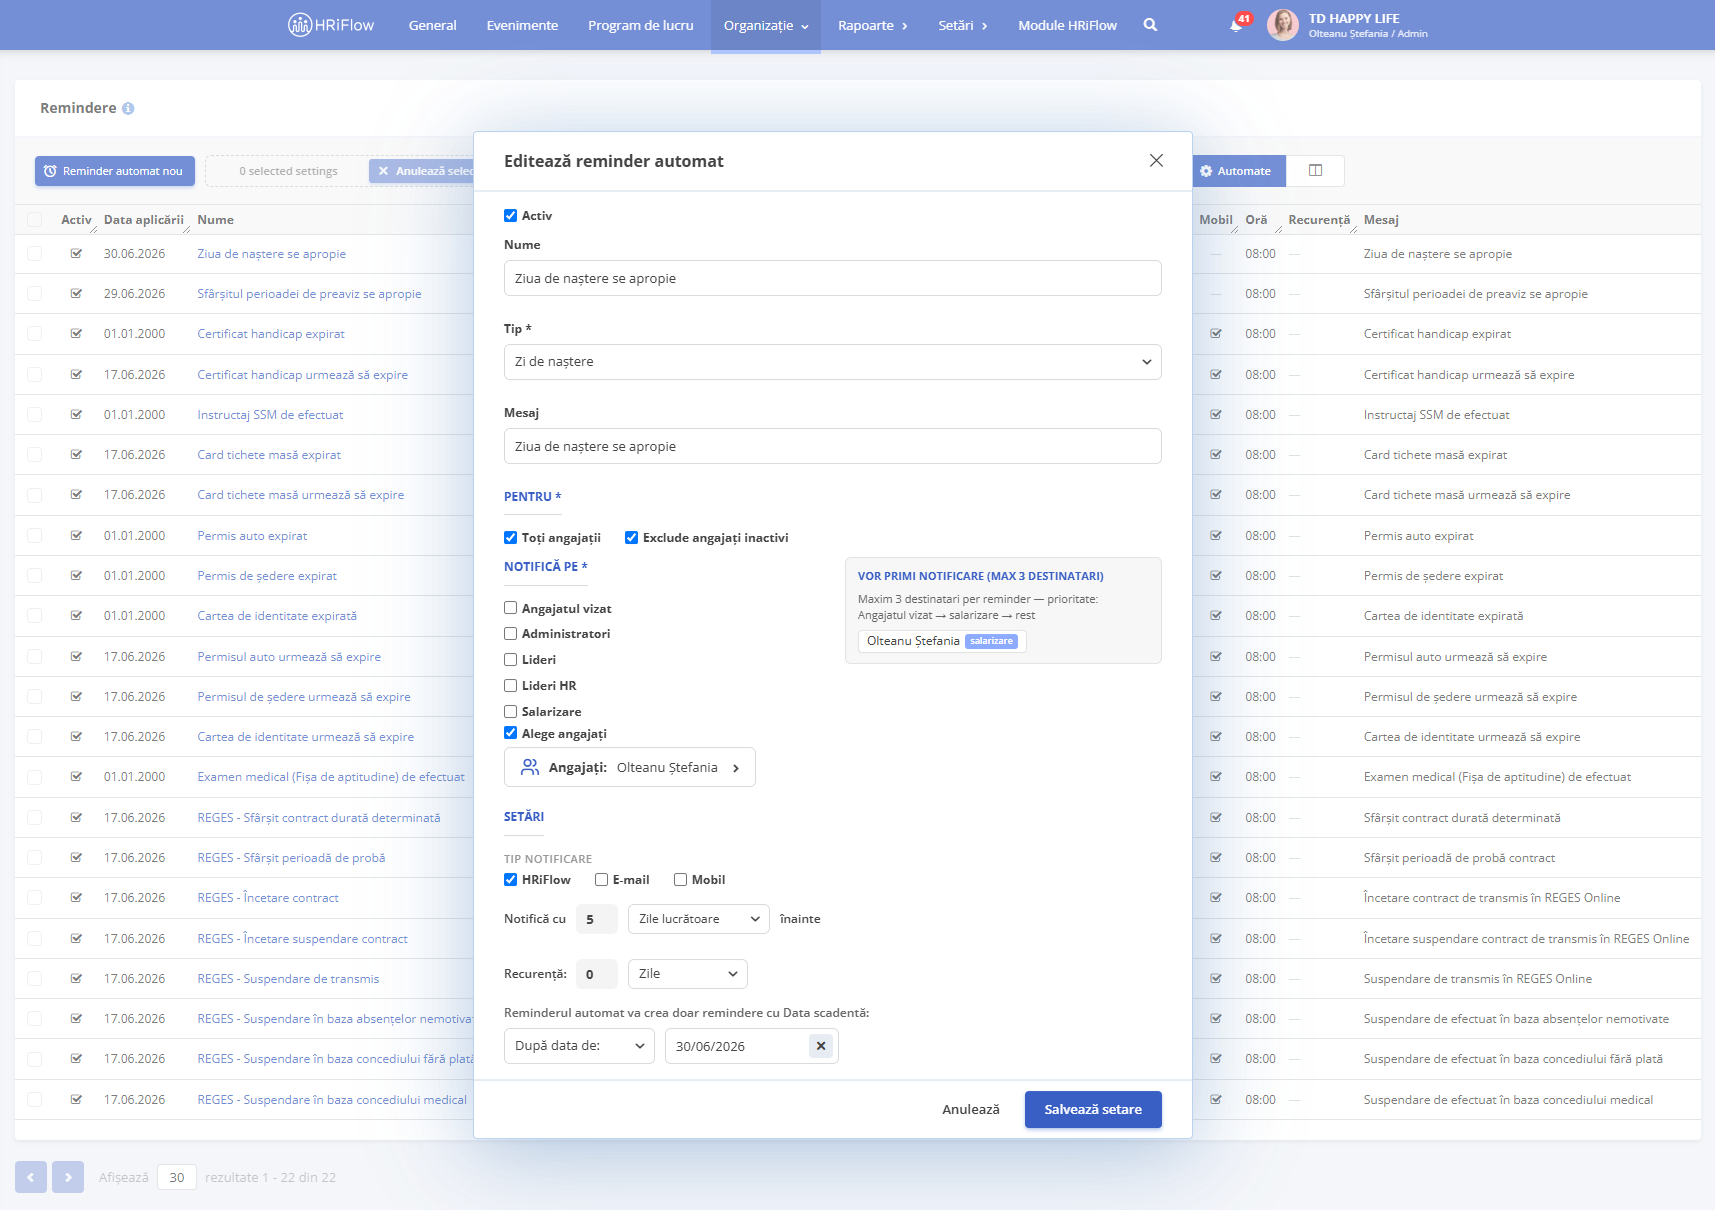This screenshot has width=1715, height=1210.
Task: Click the Anulează button in dialog
Action: (x=971, y=1109)
